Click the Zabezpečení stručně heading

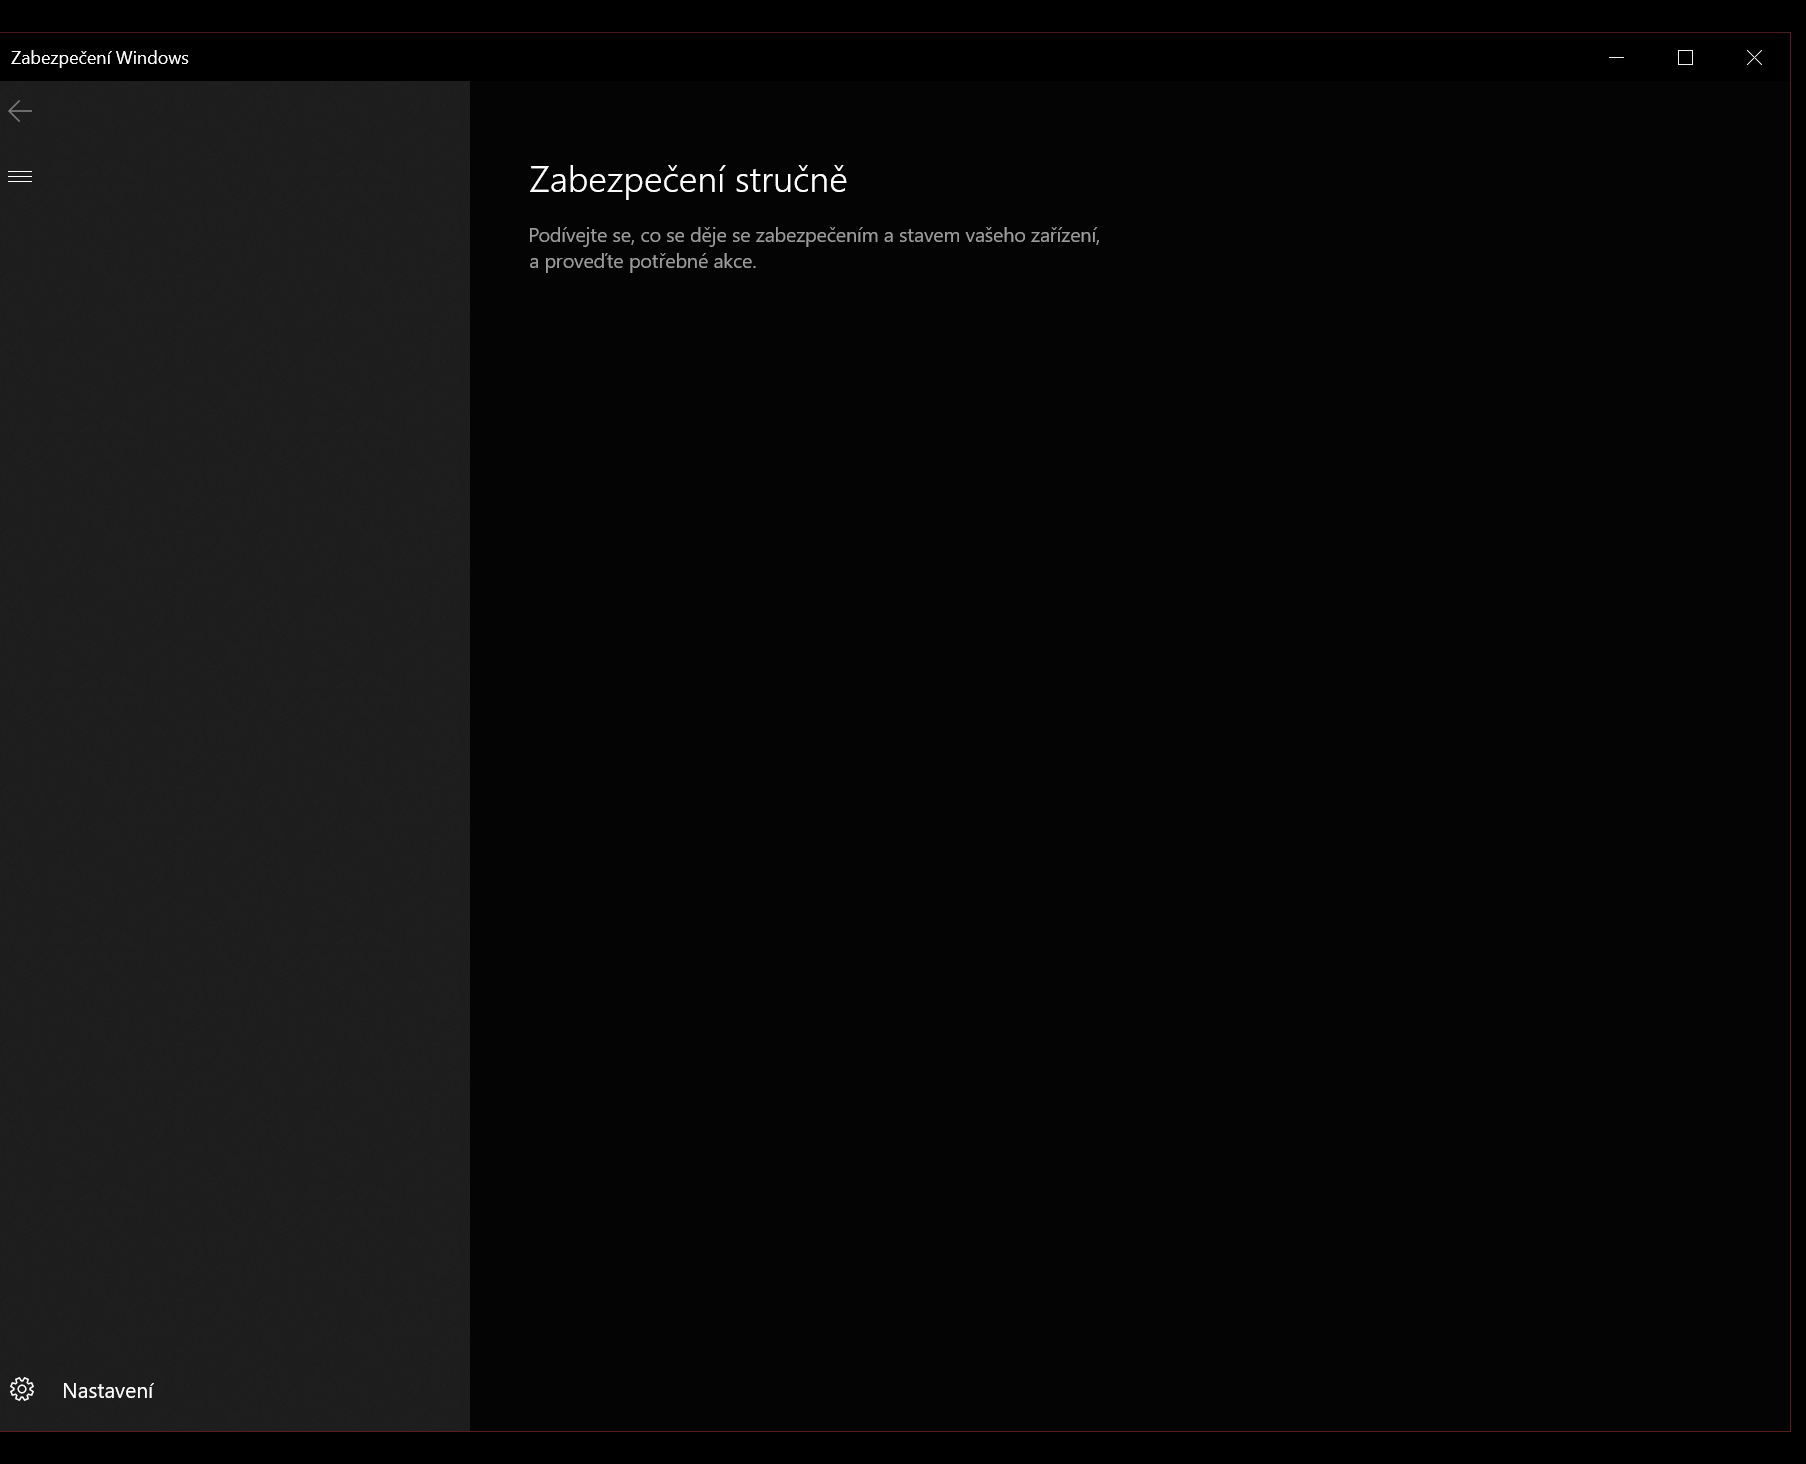click(x=688, y=180)
